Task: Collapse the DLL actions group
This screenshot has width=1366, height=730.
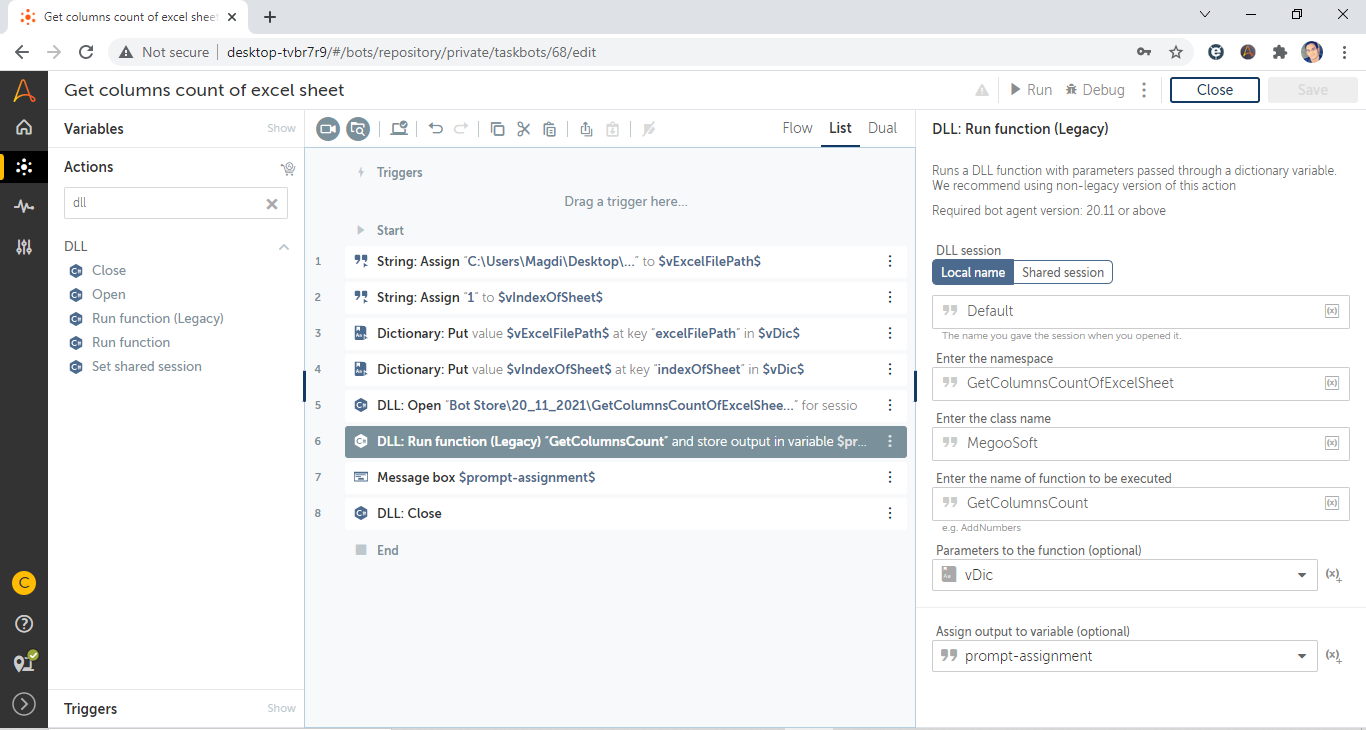Action: pos(284,246)
